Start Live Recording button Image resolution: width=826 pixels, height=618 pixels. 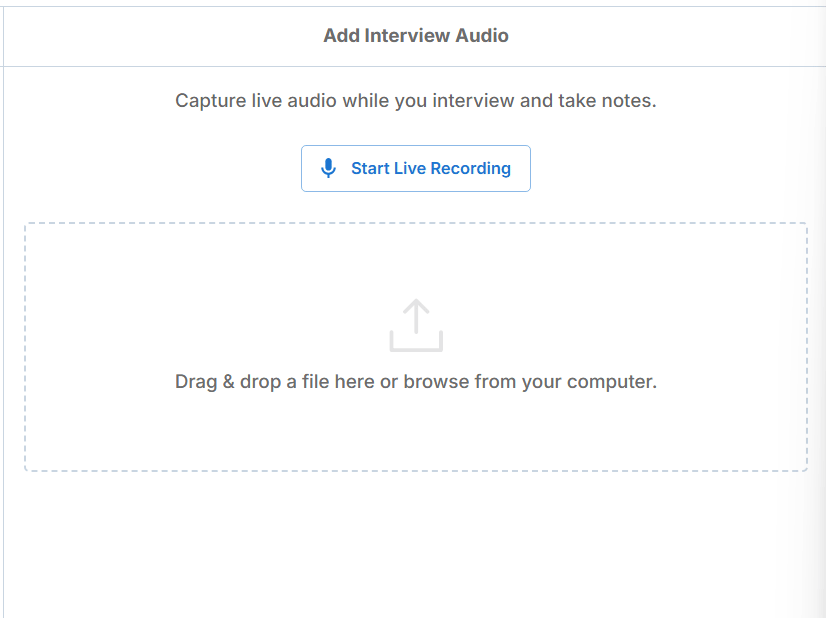(x=416, y=169)
